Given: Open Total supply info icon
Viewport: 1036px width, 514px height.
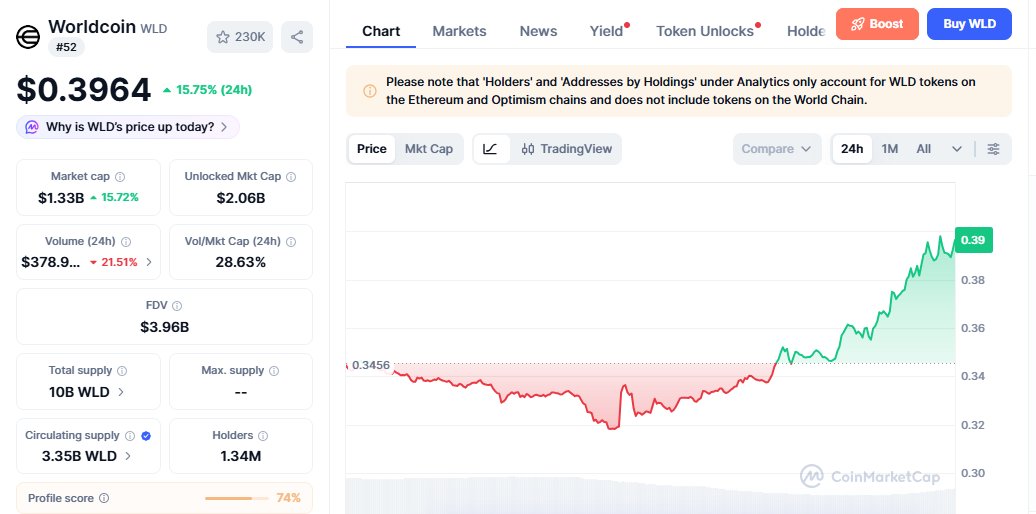Looking at the screenshot, I should click(x=122, y=371).
